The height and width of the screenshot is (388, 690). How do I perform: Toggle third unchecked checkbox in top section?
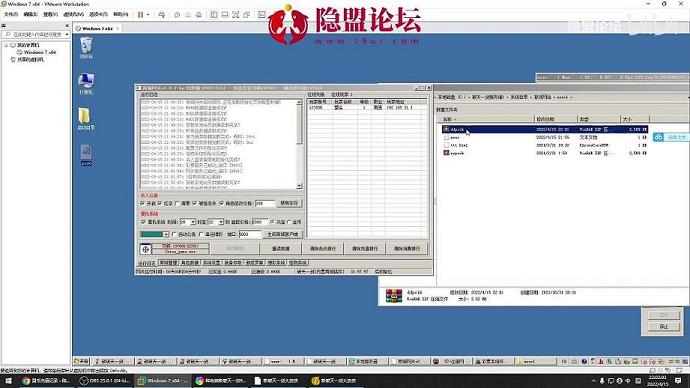[177, 204]
